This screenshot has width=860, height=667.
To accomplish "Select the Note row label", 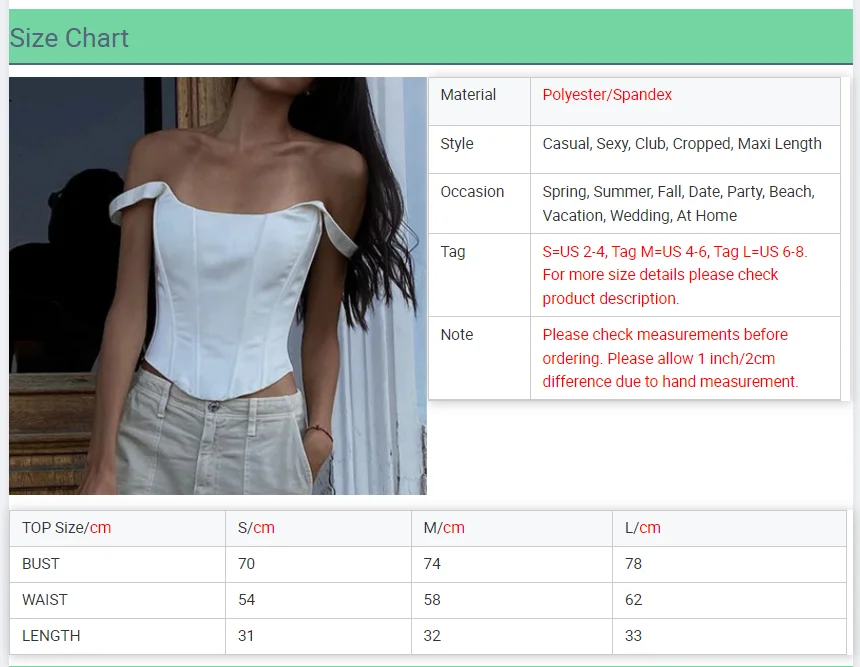I will tap(457, 335).
